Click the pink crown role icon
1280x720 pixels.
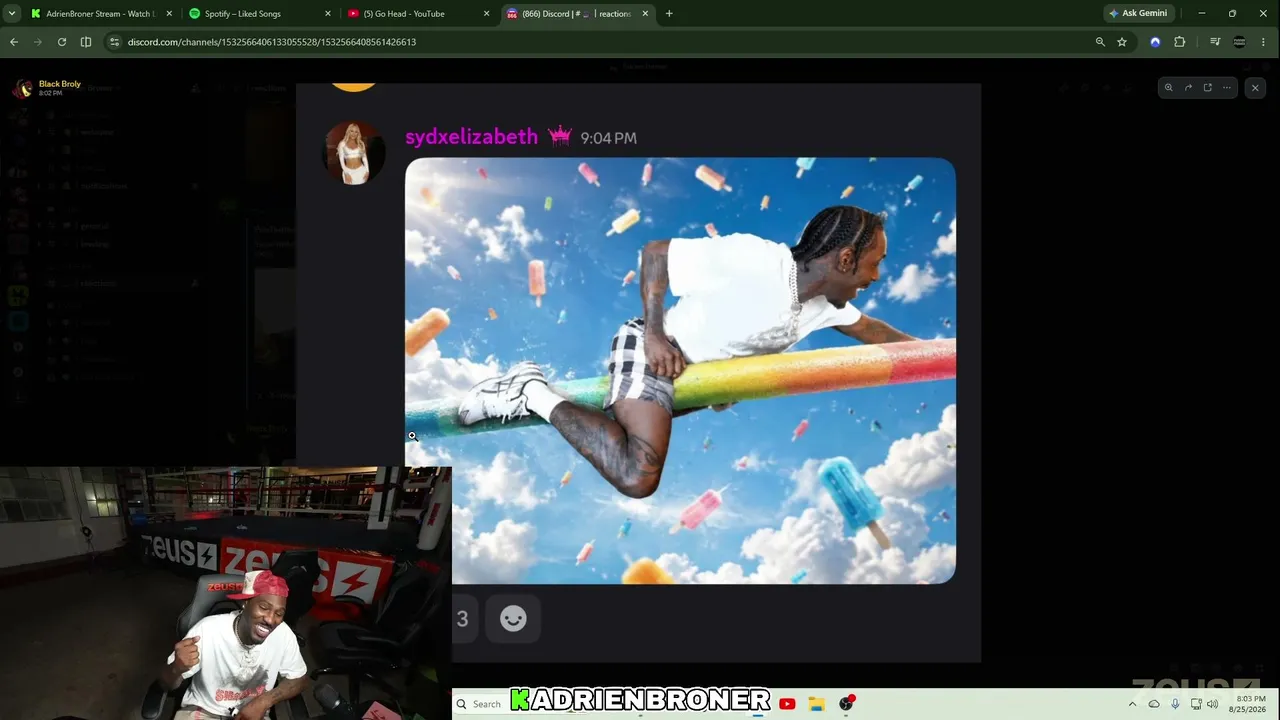[559, 137]
